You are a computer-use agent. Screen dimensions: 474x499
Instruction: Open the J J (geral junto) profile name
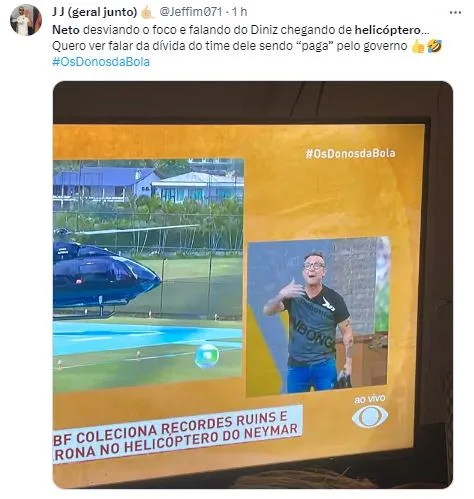pyautogui.click(x=94, y=12)
